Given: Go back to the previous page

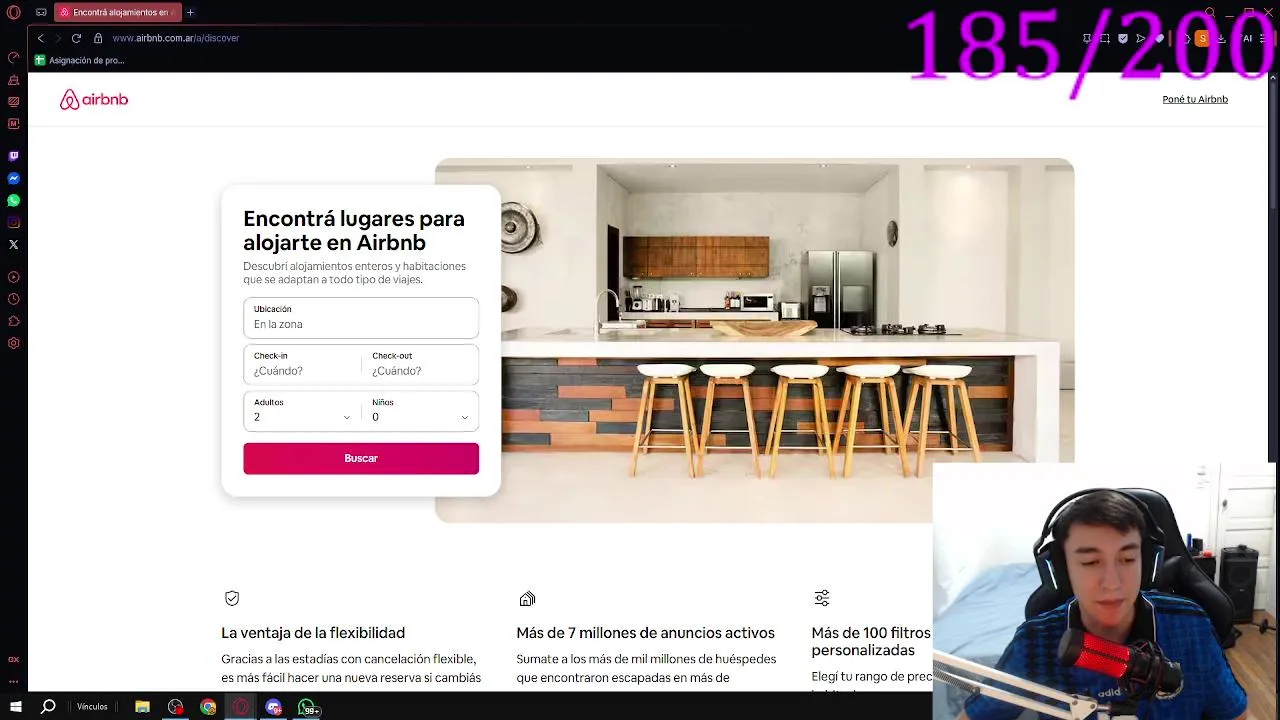Looking at the screenshot, I should [40, 38].
